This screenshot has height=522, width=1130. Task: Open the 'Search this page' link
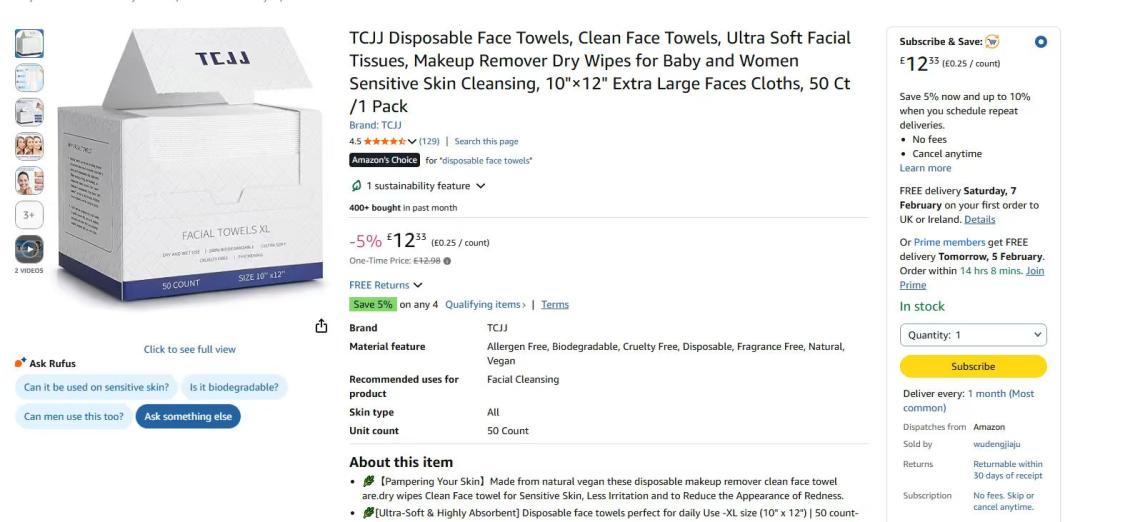(x=486, y=141)
